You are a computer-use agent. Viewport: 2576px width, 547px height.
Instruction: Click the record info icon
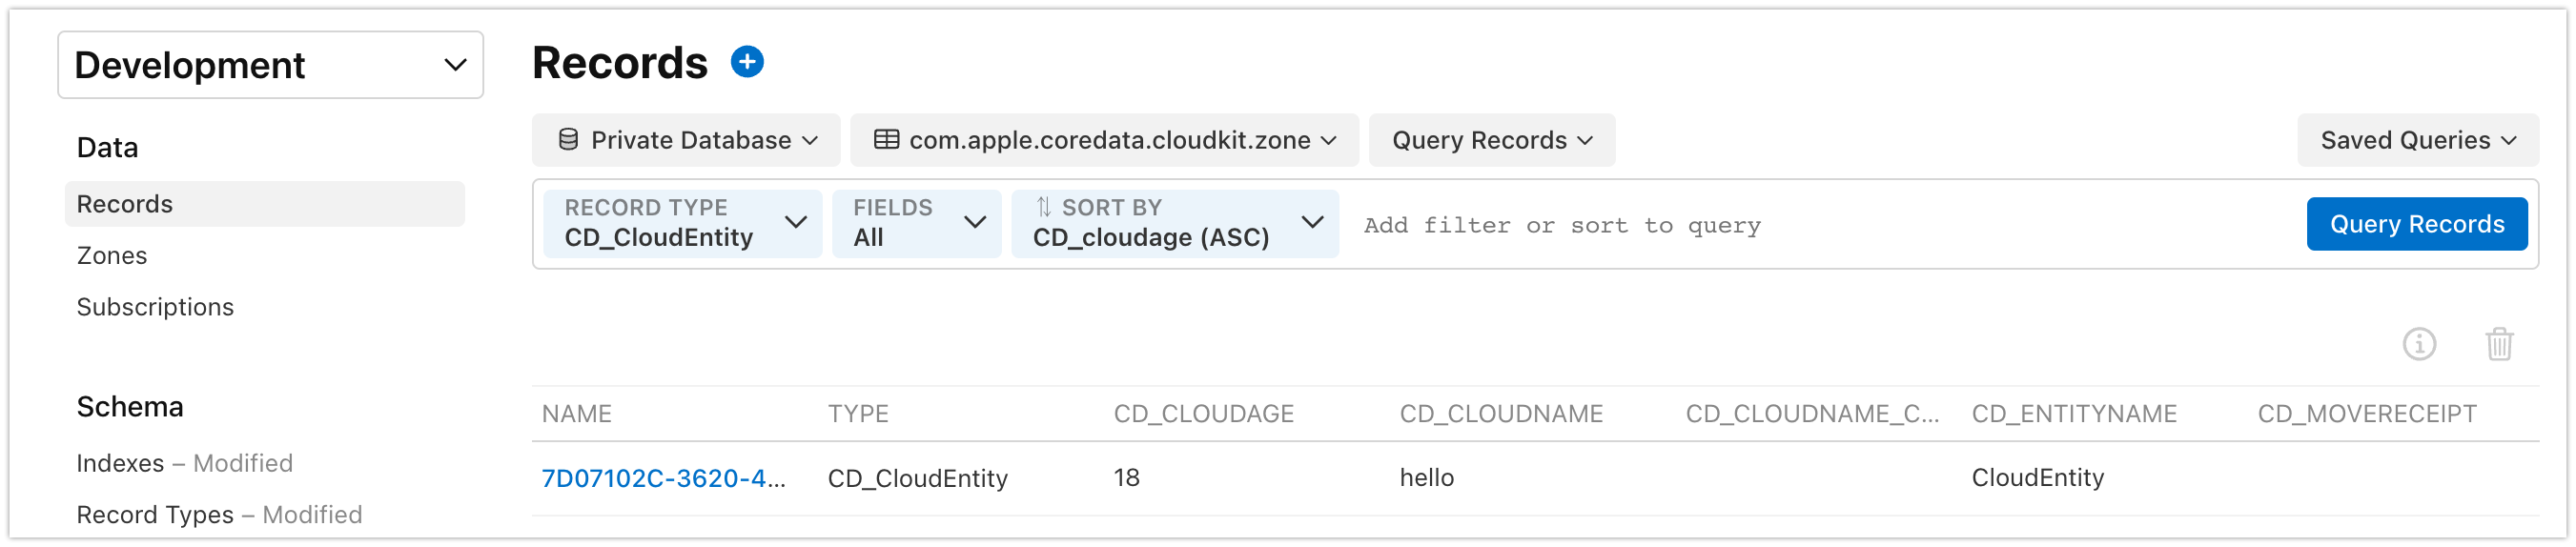point(2419,344)
